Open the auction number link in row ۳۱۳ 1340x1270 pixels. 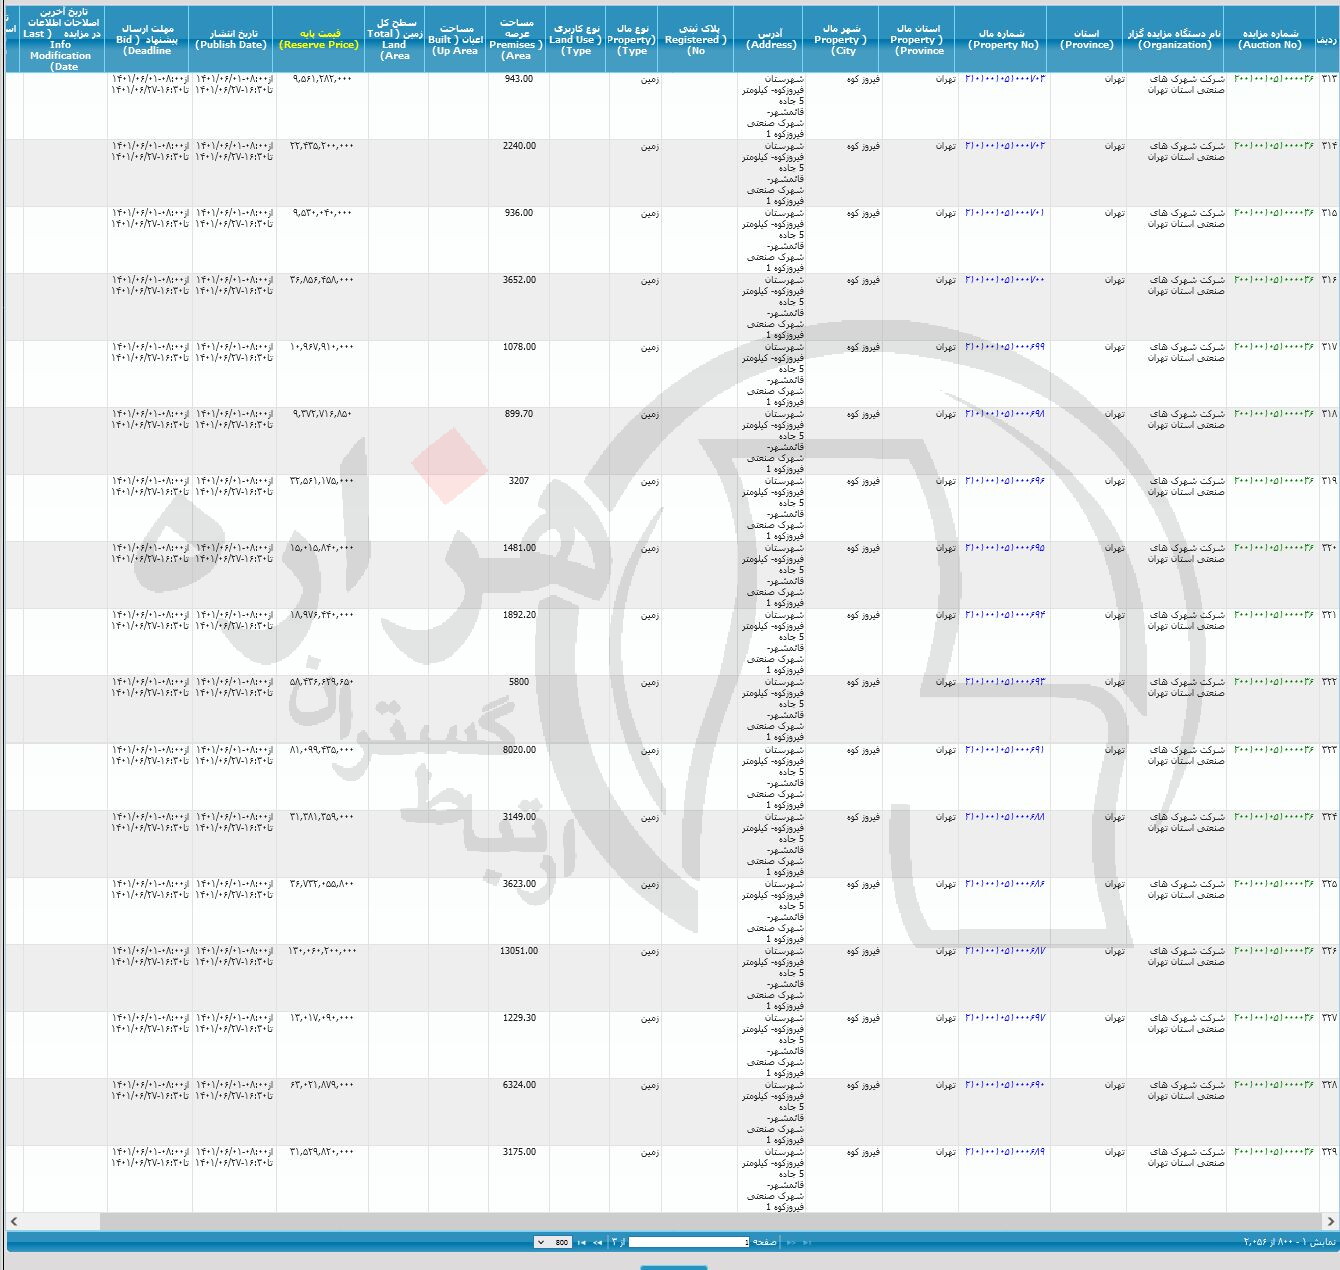(1274, 79)
